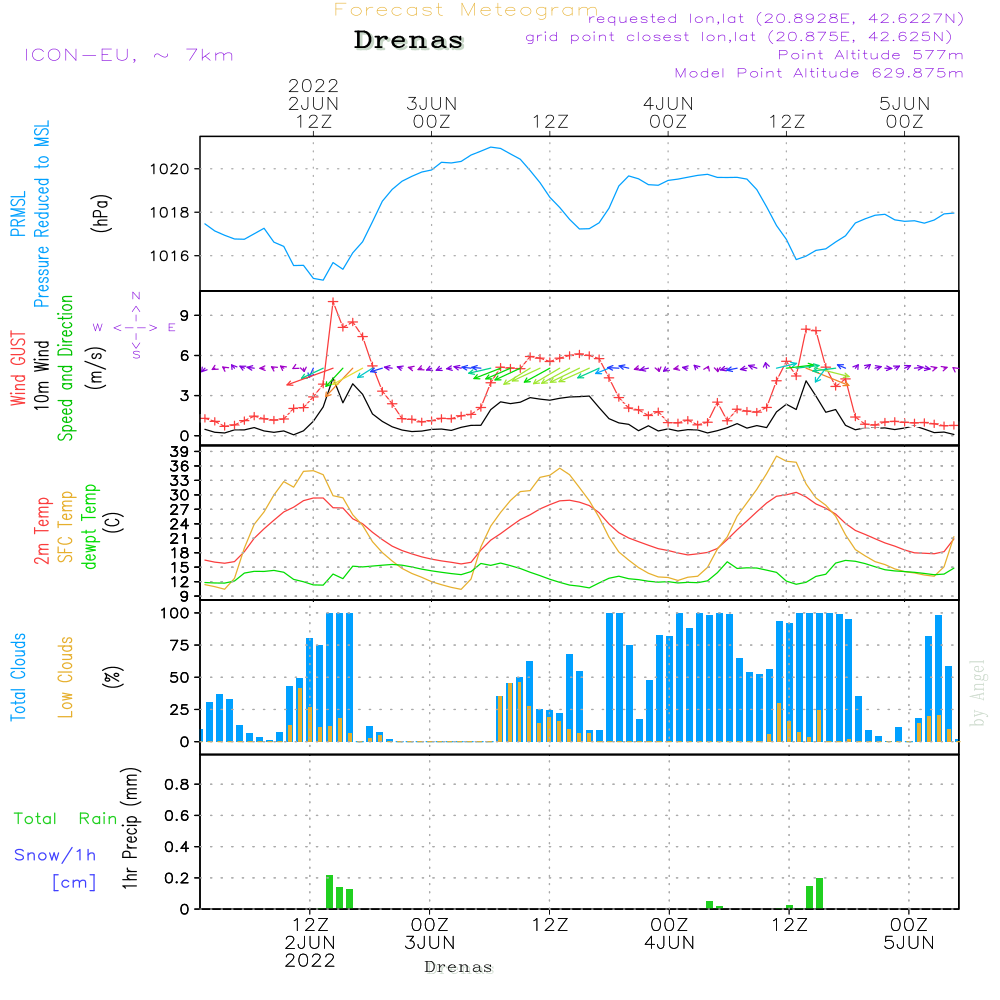Click the 'Snow/1h' legend label

(55, 855)
